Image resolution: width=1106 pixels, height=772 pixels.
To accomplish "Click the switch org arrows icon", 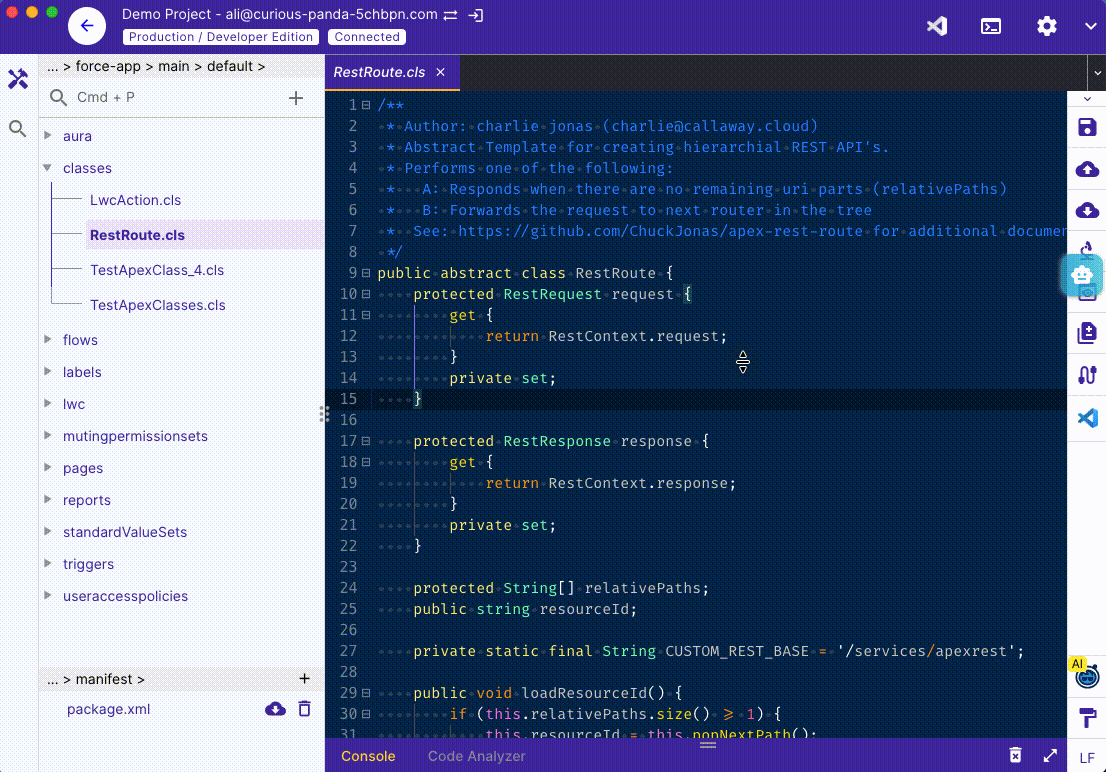I will (450, 15).
